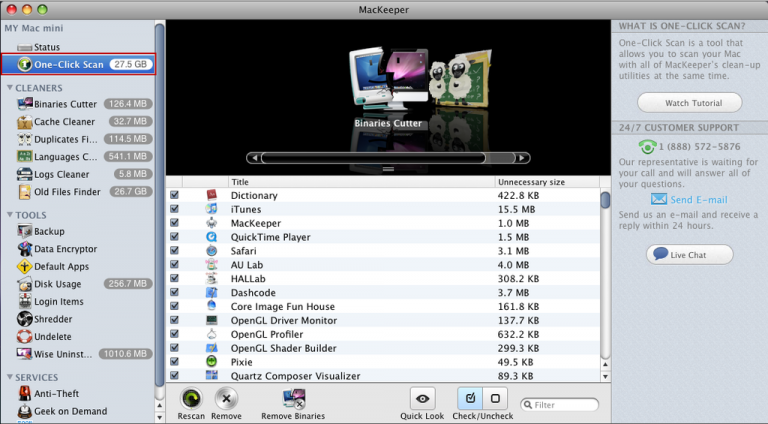Image resolution: width=768 pixels, height=424 pixels.
Task: Click the Filter search field
Action: coord(564,405)
